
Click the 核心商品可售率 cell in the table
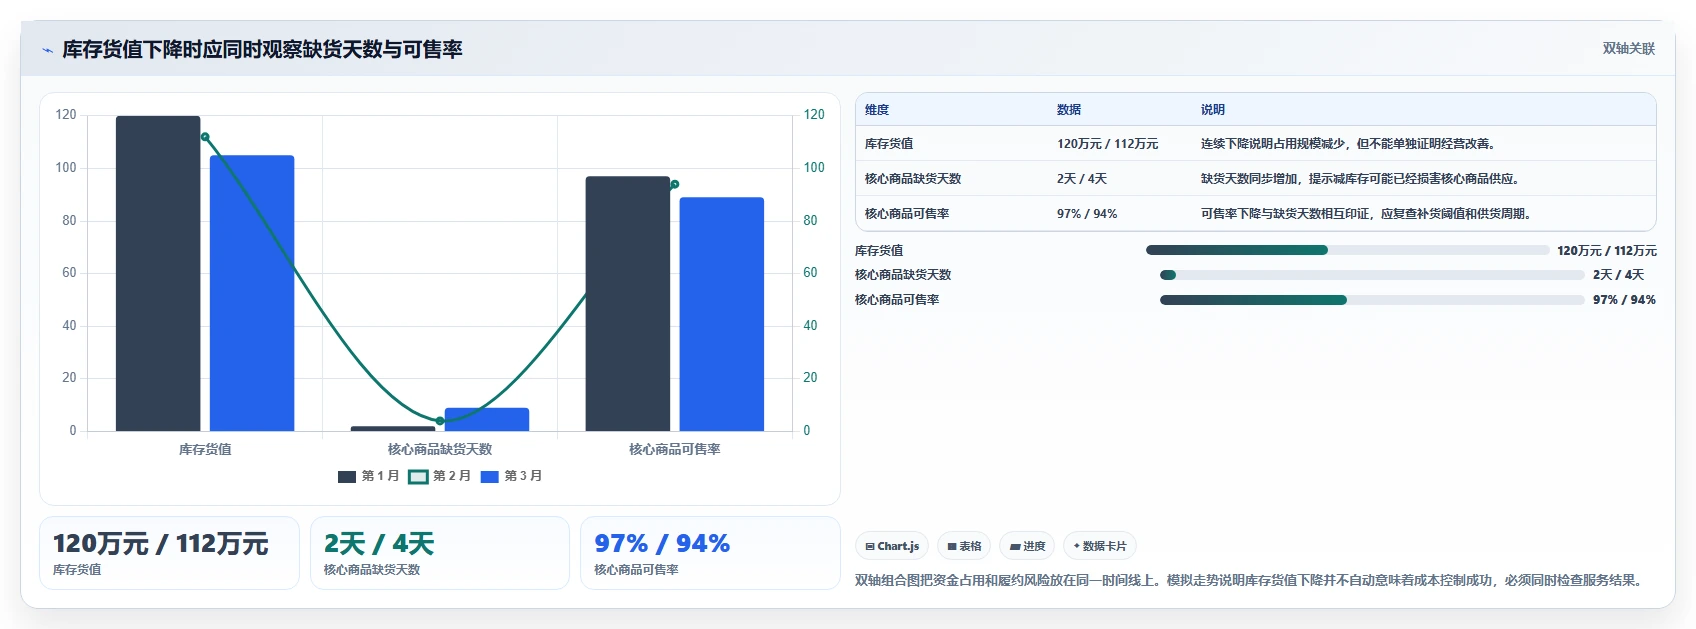[x=907, y=214]
